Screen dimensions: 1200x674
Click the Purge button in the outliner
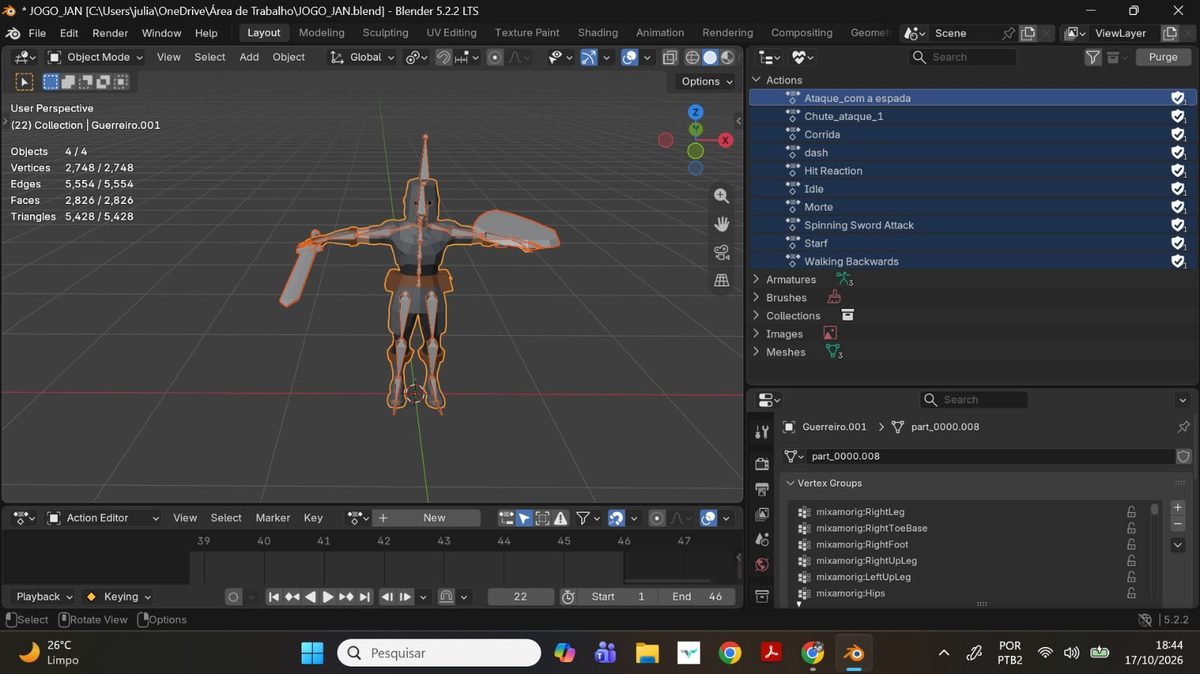(x=1163, y=58)
